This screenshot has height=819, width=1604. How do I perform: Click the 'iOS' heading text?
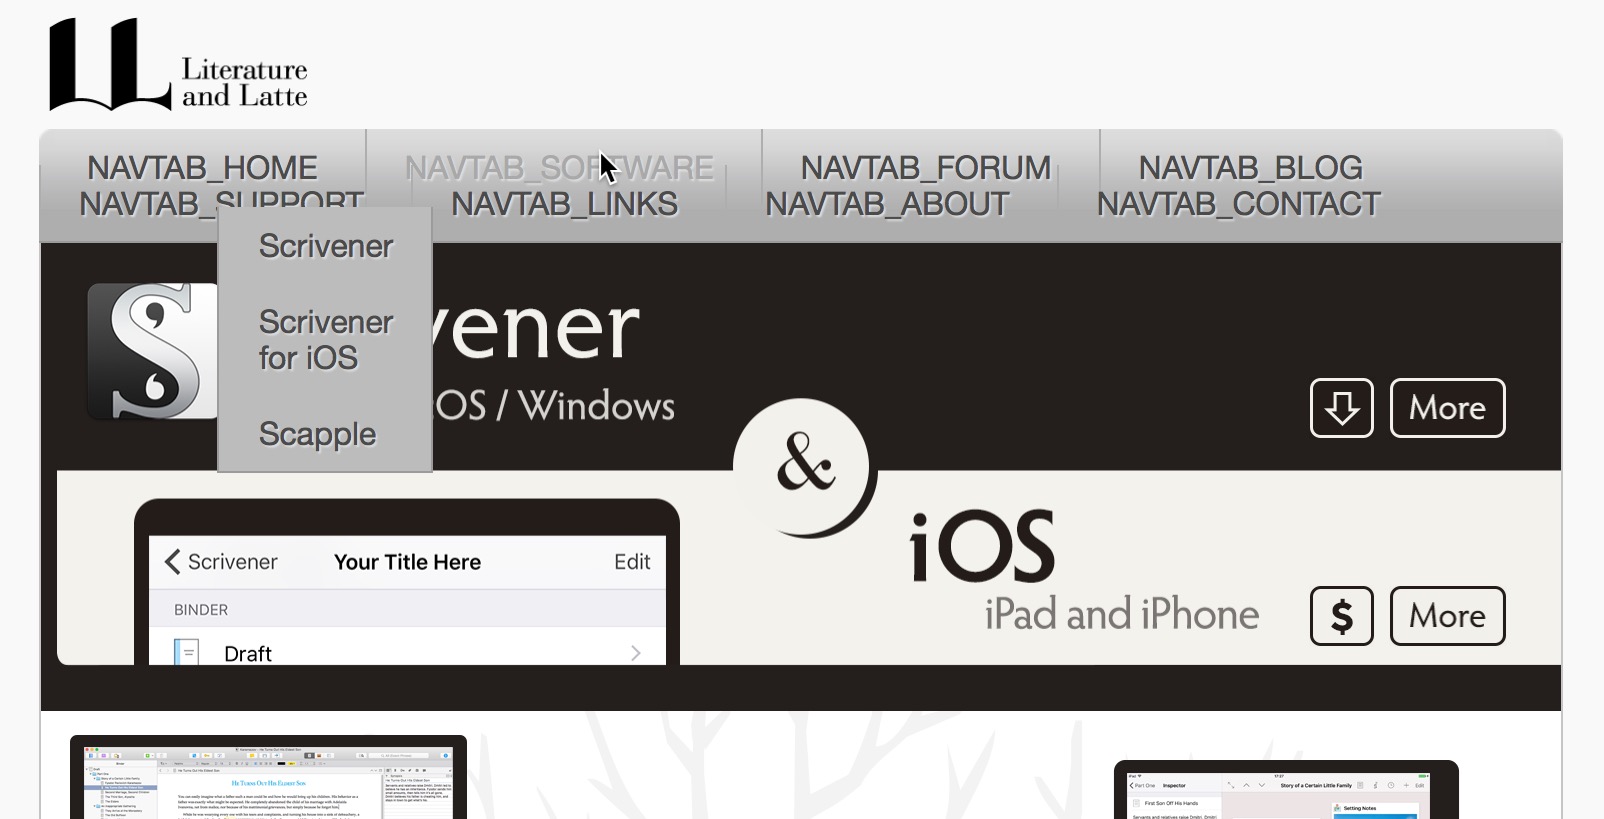coord(982,546)
